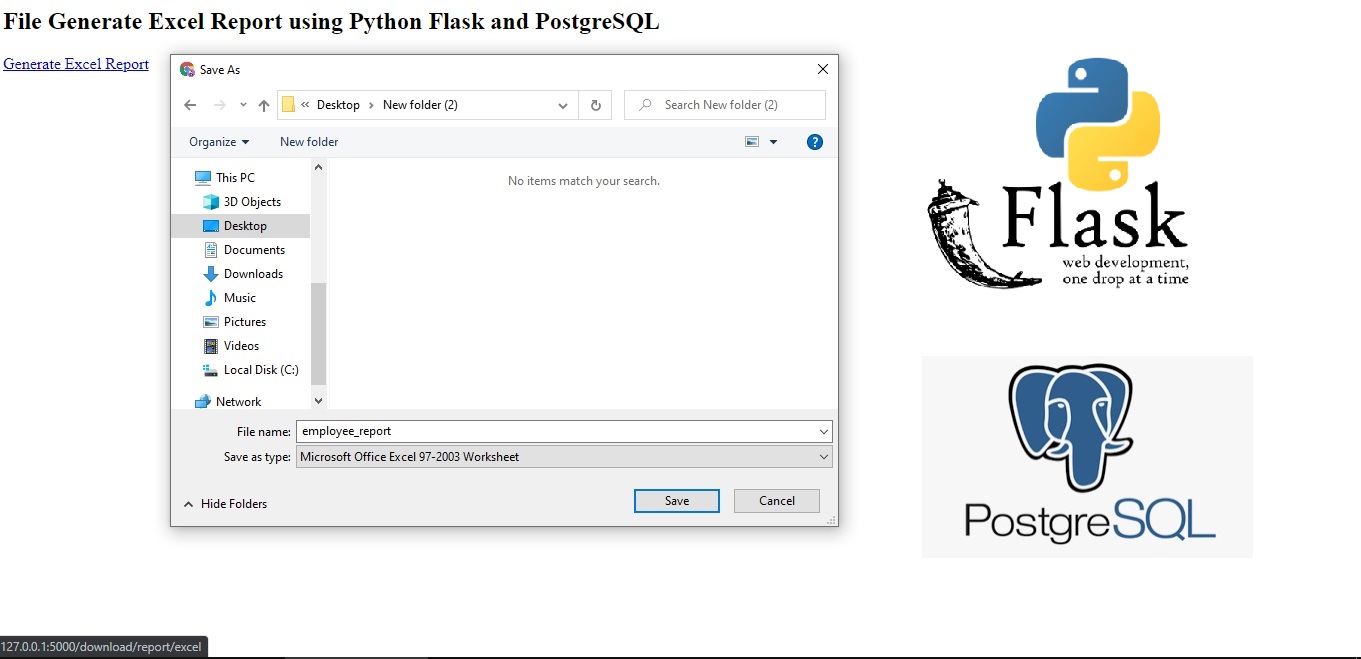Click the refresh icon beside the address bar

595,104
